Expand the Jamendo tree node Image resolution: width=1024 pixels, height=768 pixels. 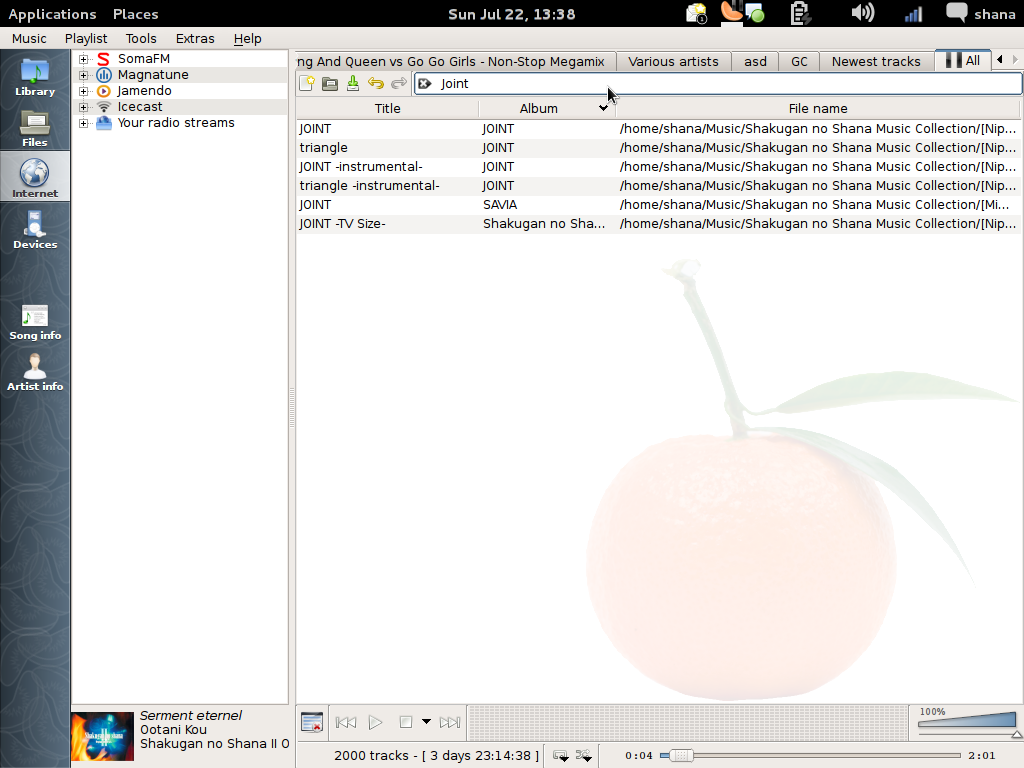[x=84, y=91]
